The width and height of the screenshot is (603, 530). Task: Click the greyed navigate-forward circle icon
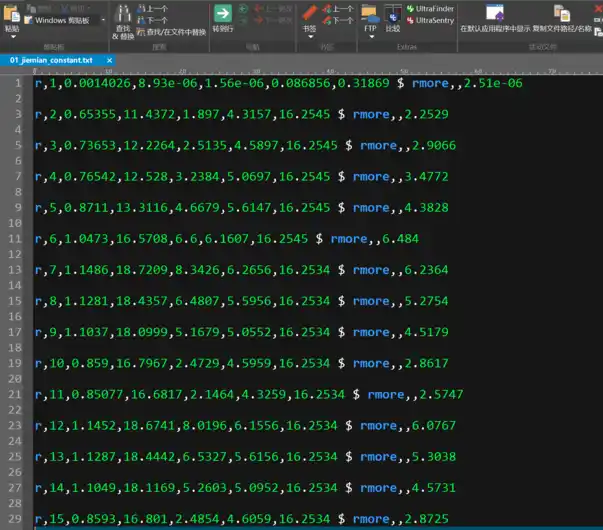pos(243,19)
